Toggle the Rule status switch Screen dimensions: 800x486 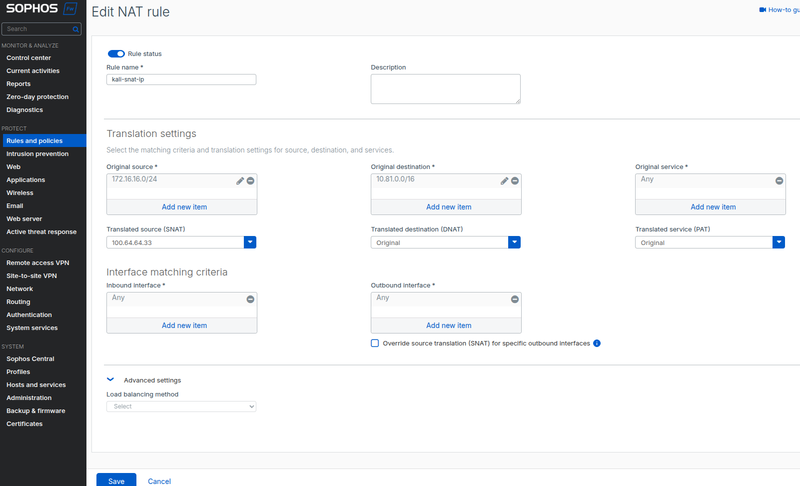point(116,54)
